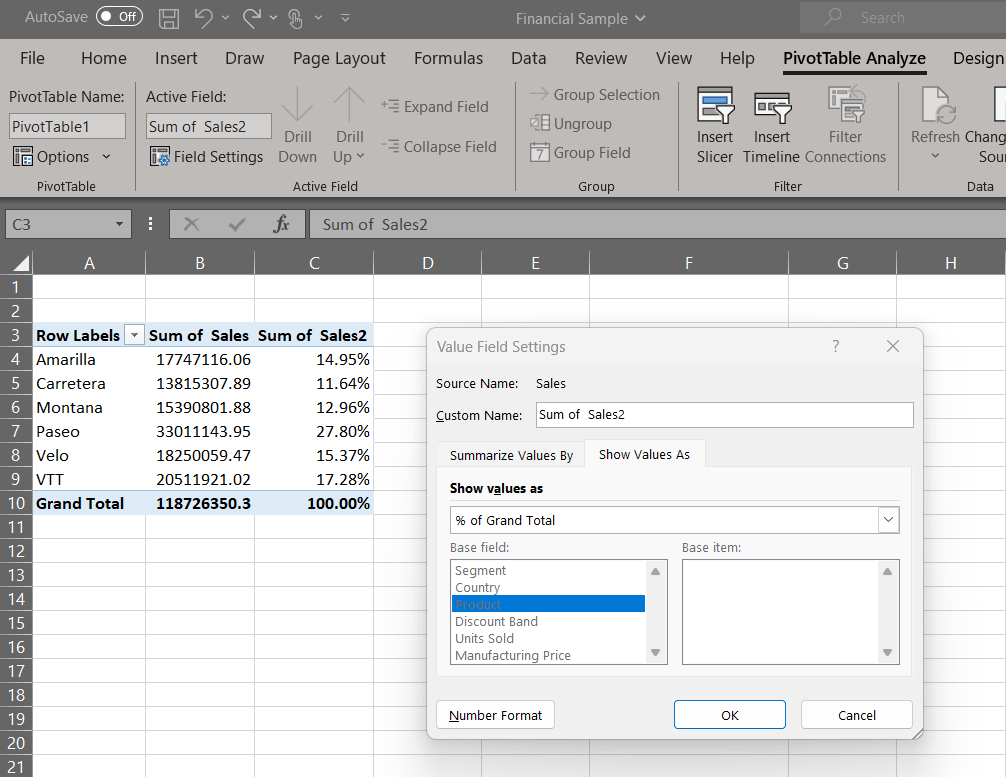Open Field Settings for the active field
1006x777 pixels.
coord(206,157)
